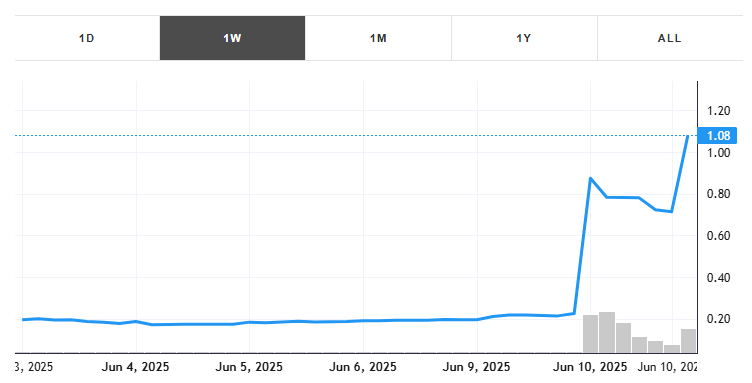Viewport: 752px width, 383px height.
Task: Switch chart to the 1D range tab
Action: [x=87, y=38]
